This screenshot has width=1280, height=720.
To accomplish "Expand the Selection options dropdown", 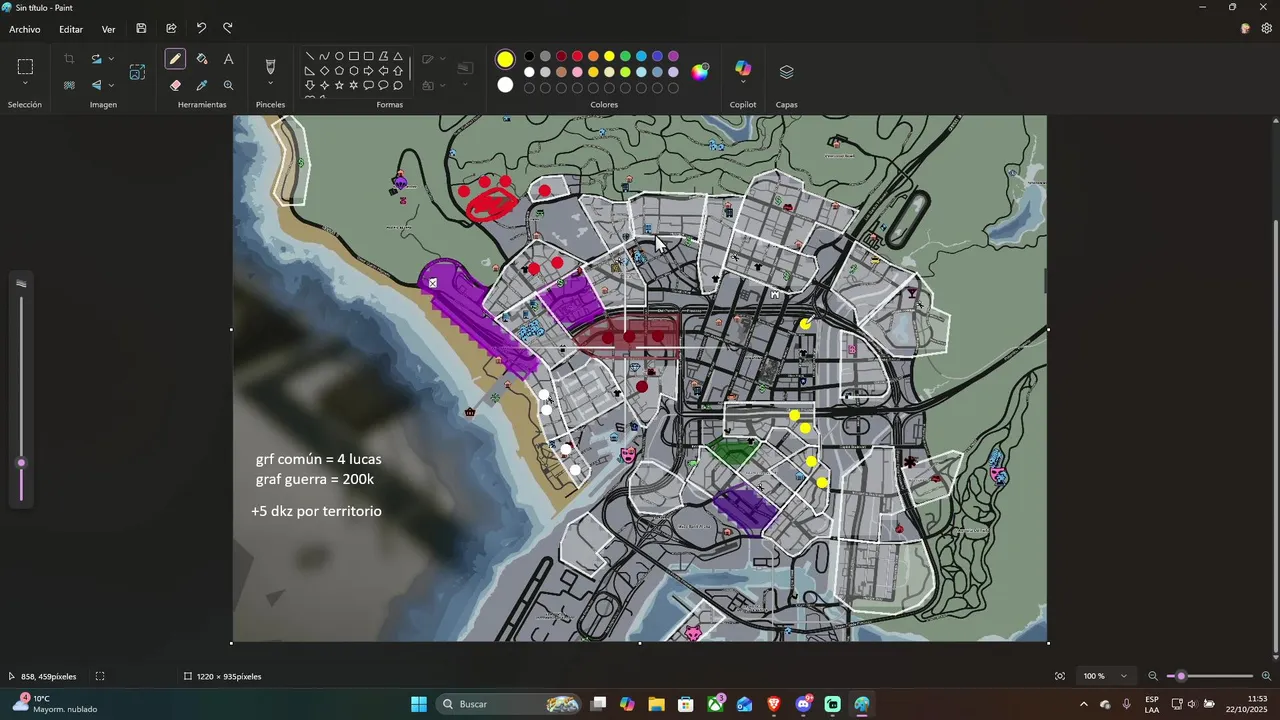I will (x=25, y=84).
